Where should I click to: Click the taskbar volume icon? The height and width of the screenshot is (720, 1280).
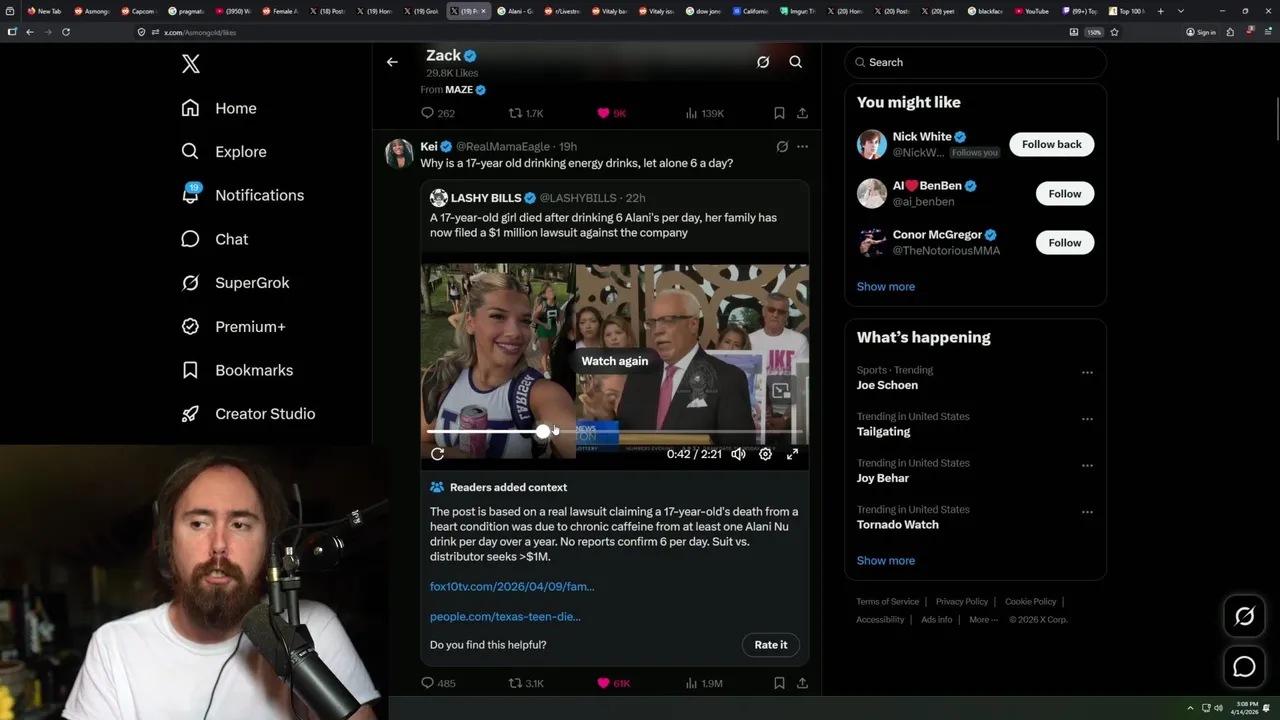point(1218,708)
